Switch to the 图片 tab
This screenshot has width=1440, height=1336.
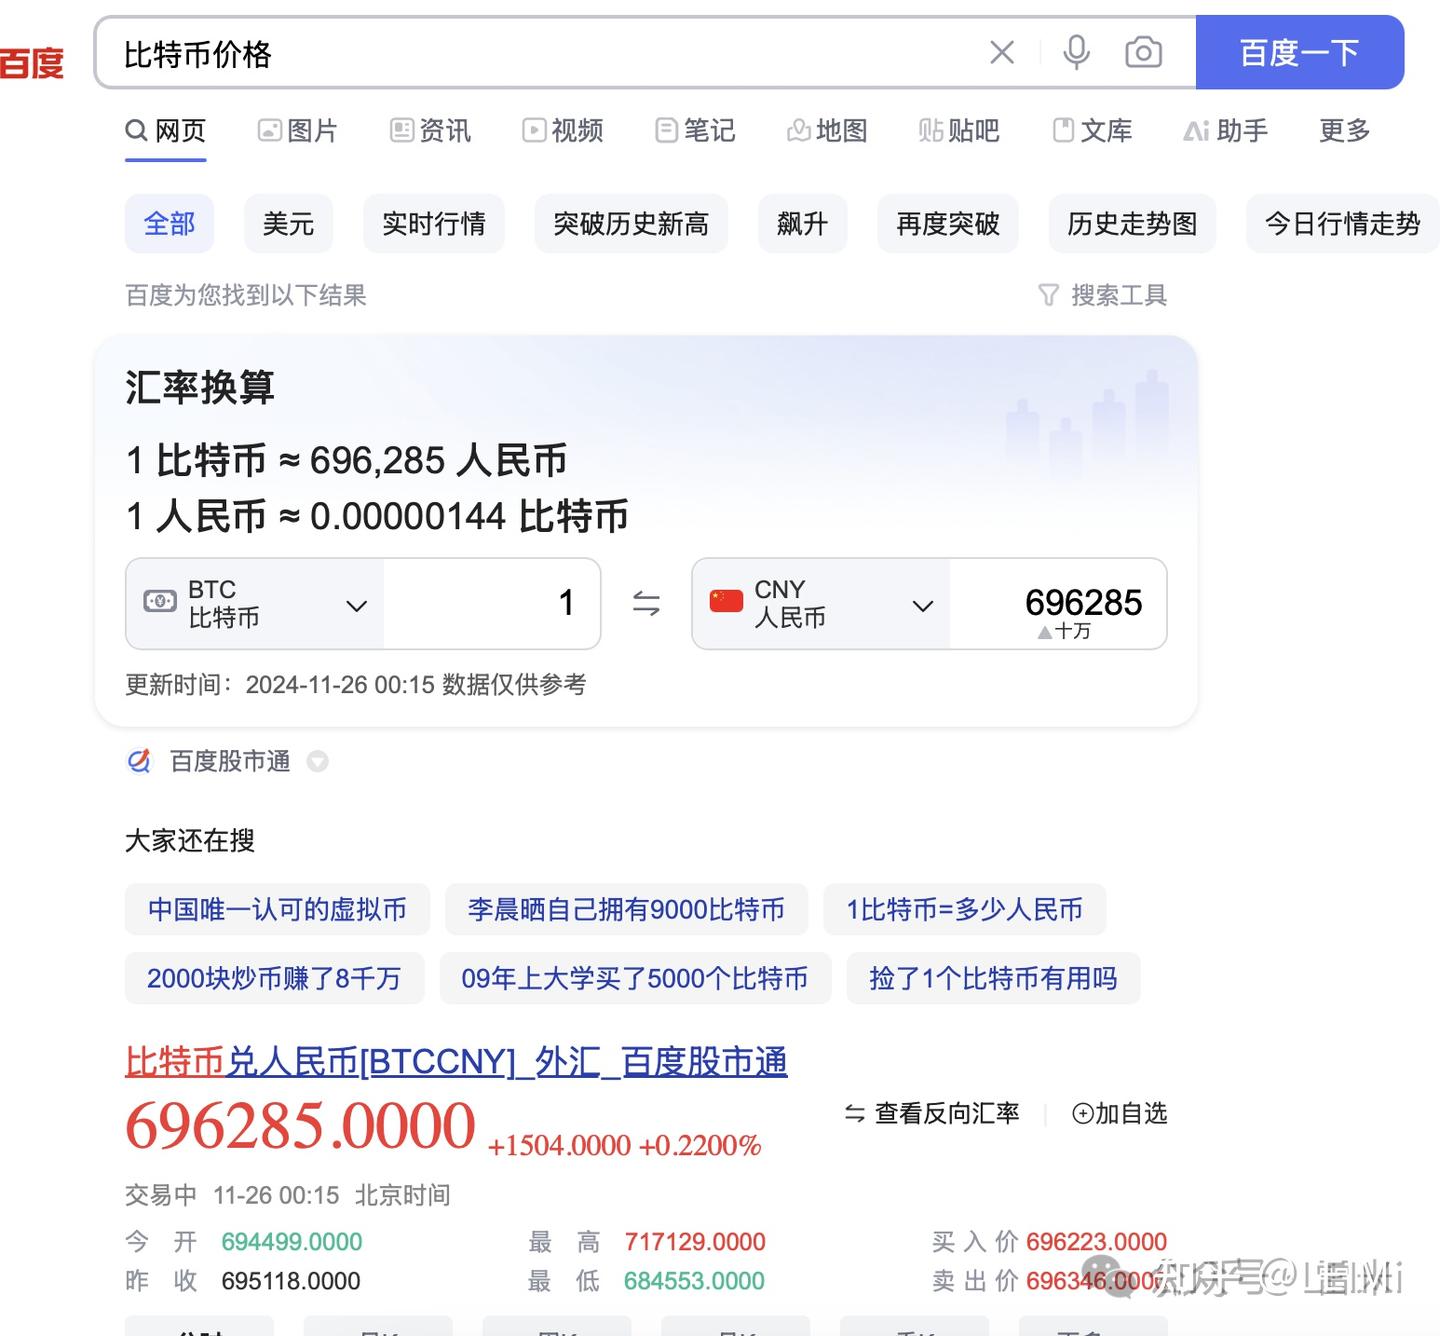[298, 130]
